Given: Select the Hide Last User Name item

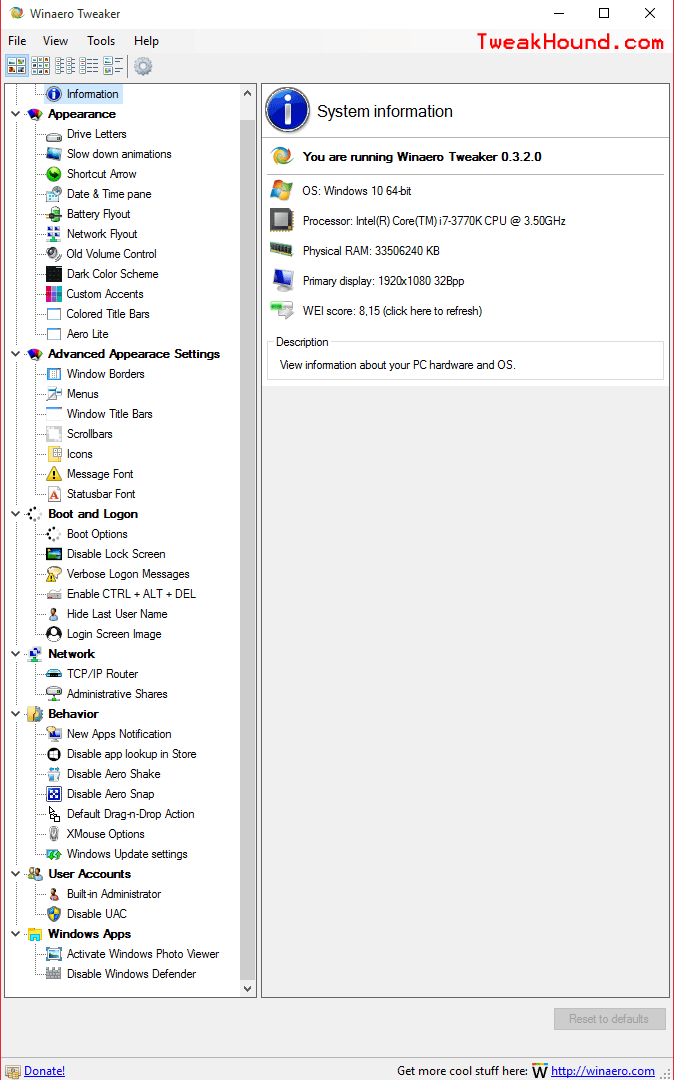Looking at the screenshot, I should click(x=117, y=614).
